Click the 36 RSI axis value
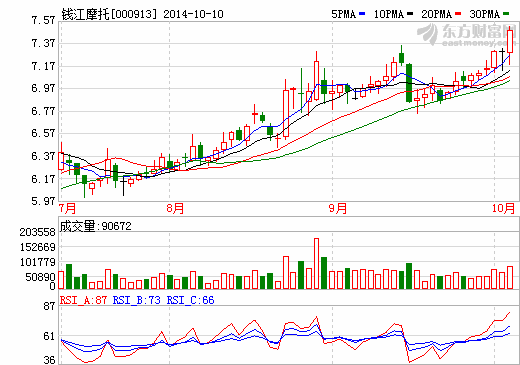Image resolution: width=520 pixels, height=365 pixels. coord(49,360)
